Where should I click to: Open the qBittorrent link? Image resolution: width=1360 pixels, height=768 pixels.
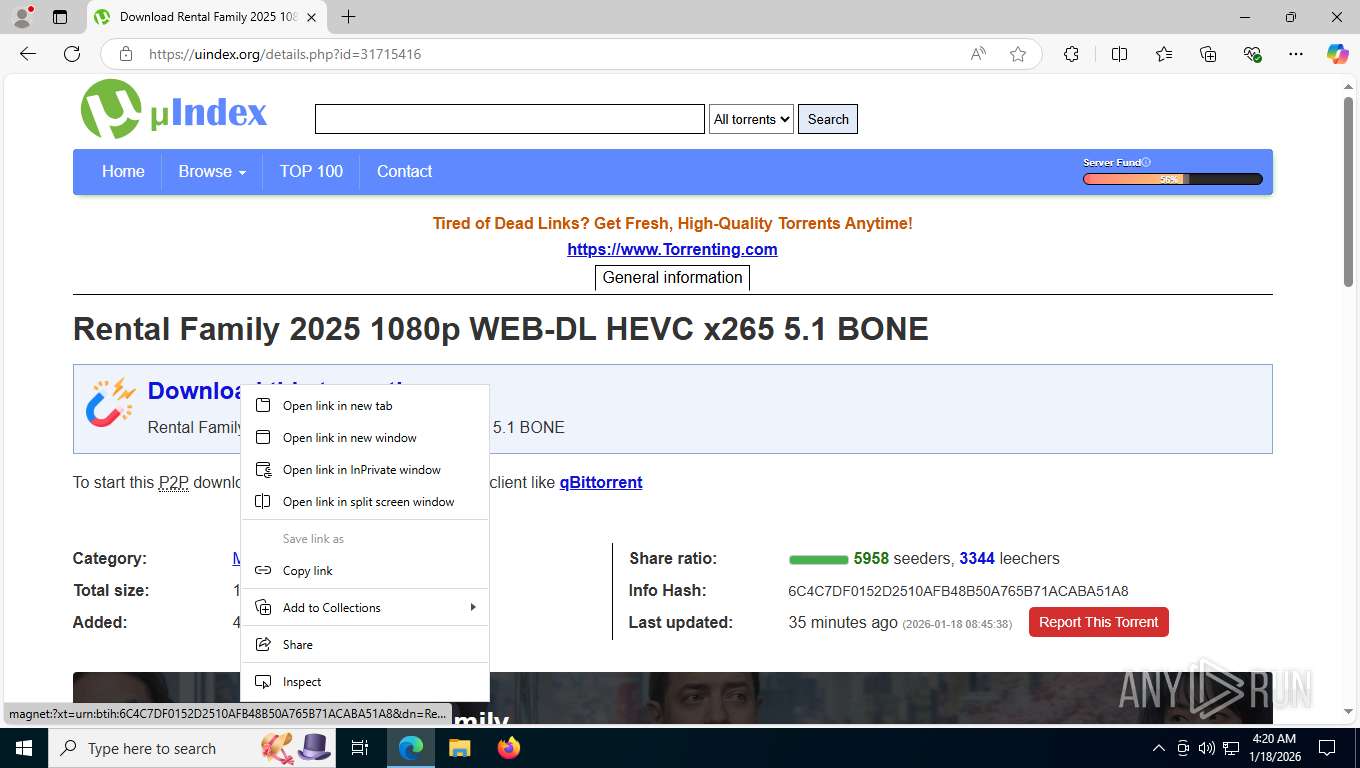(x=601, y=482)
